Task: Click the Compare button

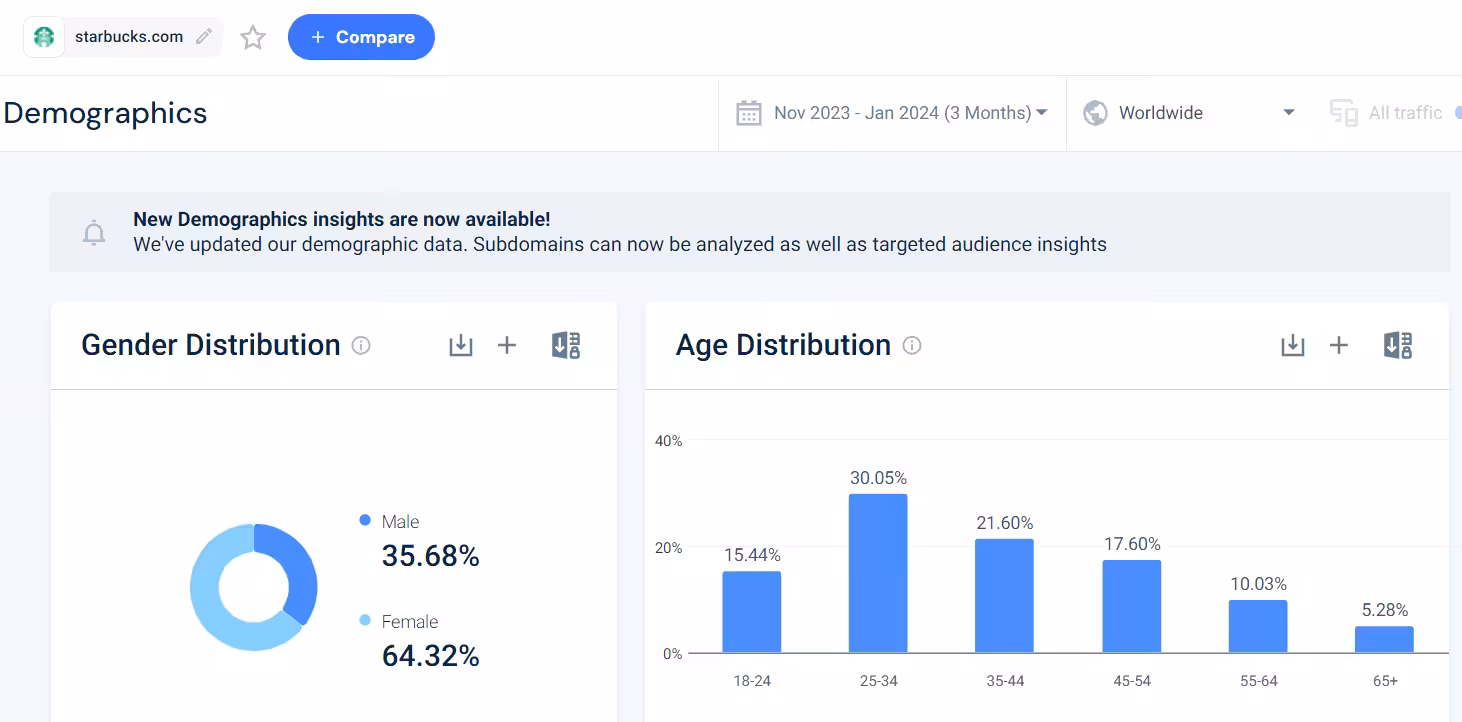Action: pyautogui.click(x=361, y=37)
